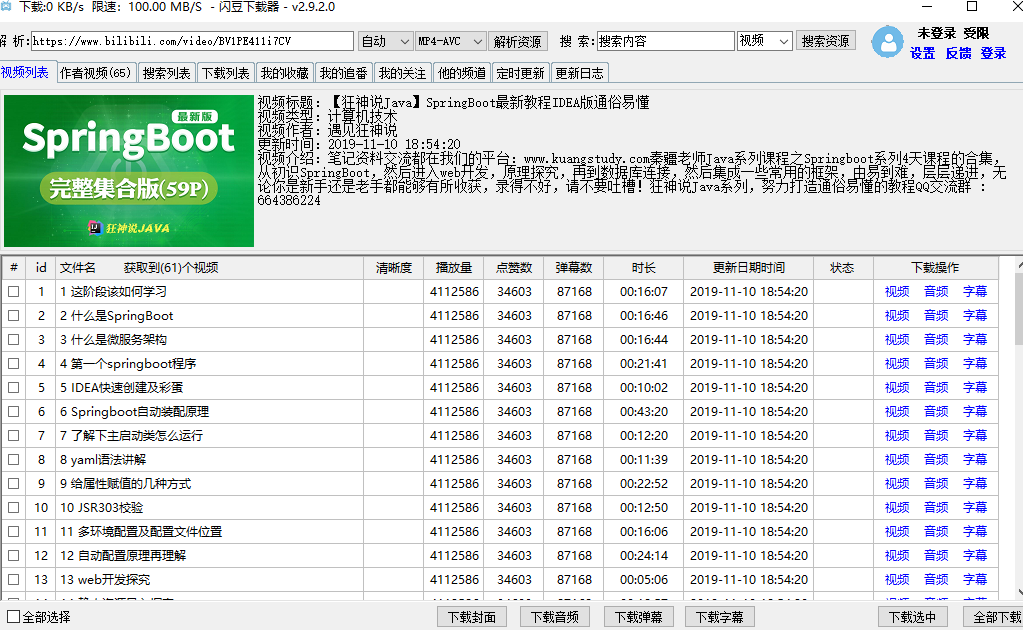The height and width of the screenshot is (630, 1023).
Task: Click scrollbar up arrow of video list
Action: coord(1019,265)
